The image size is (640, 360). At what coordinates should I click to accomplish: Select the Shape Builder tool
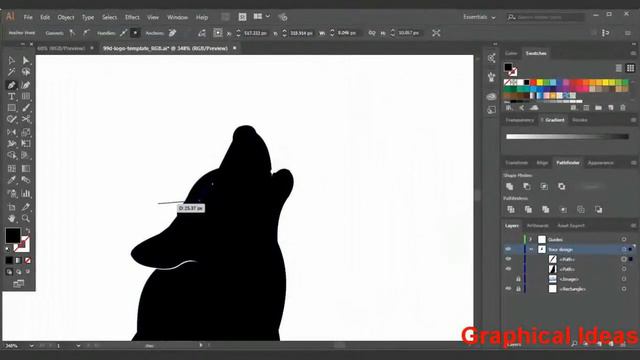tap(11, 156)
